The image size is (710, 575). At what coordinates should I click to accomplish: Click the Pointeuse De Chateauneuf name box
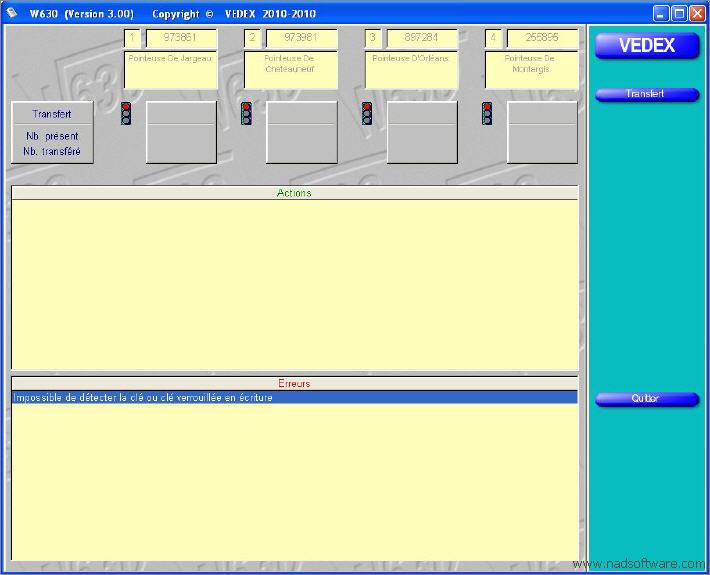(291, 70)
